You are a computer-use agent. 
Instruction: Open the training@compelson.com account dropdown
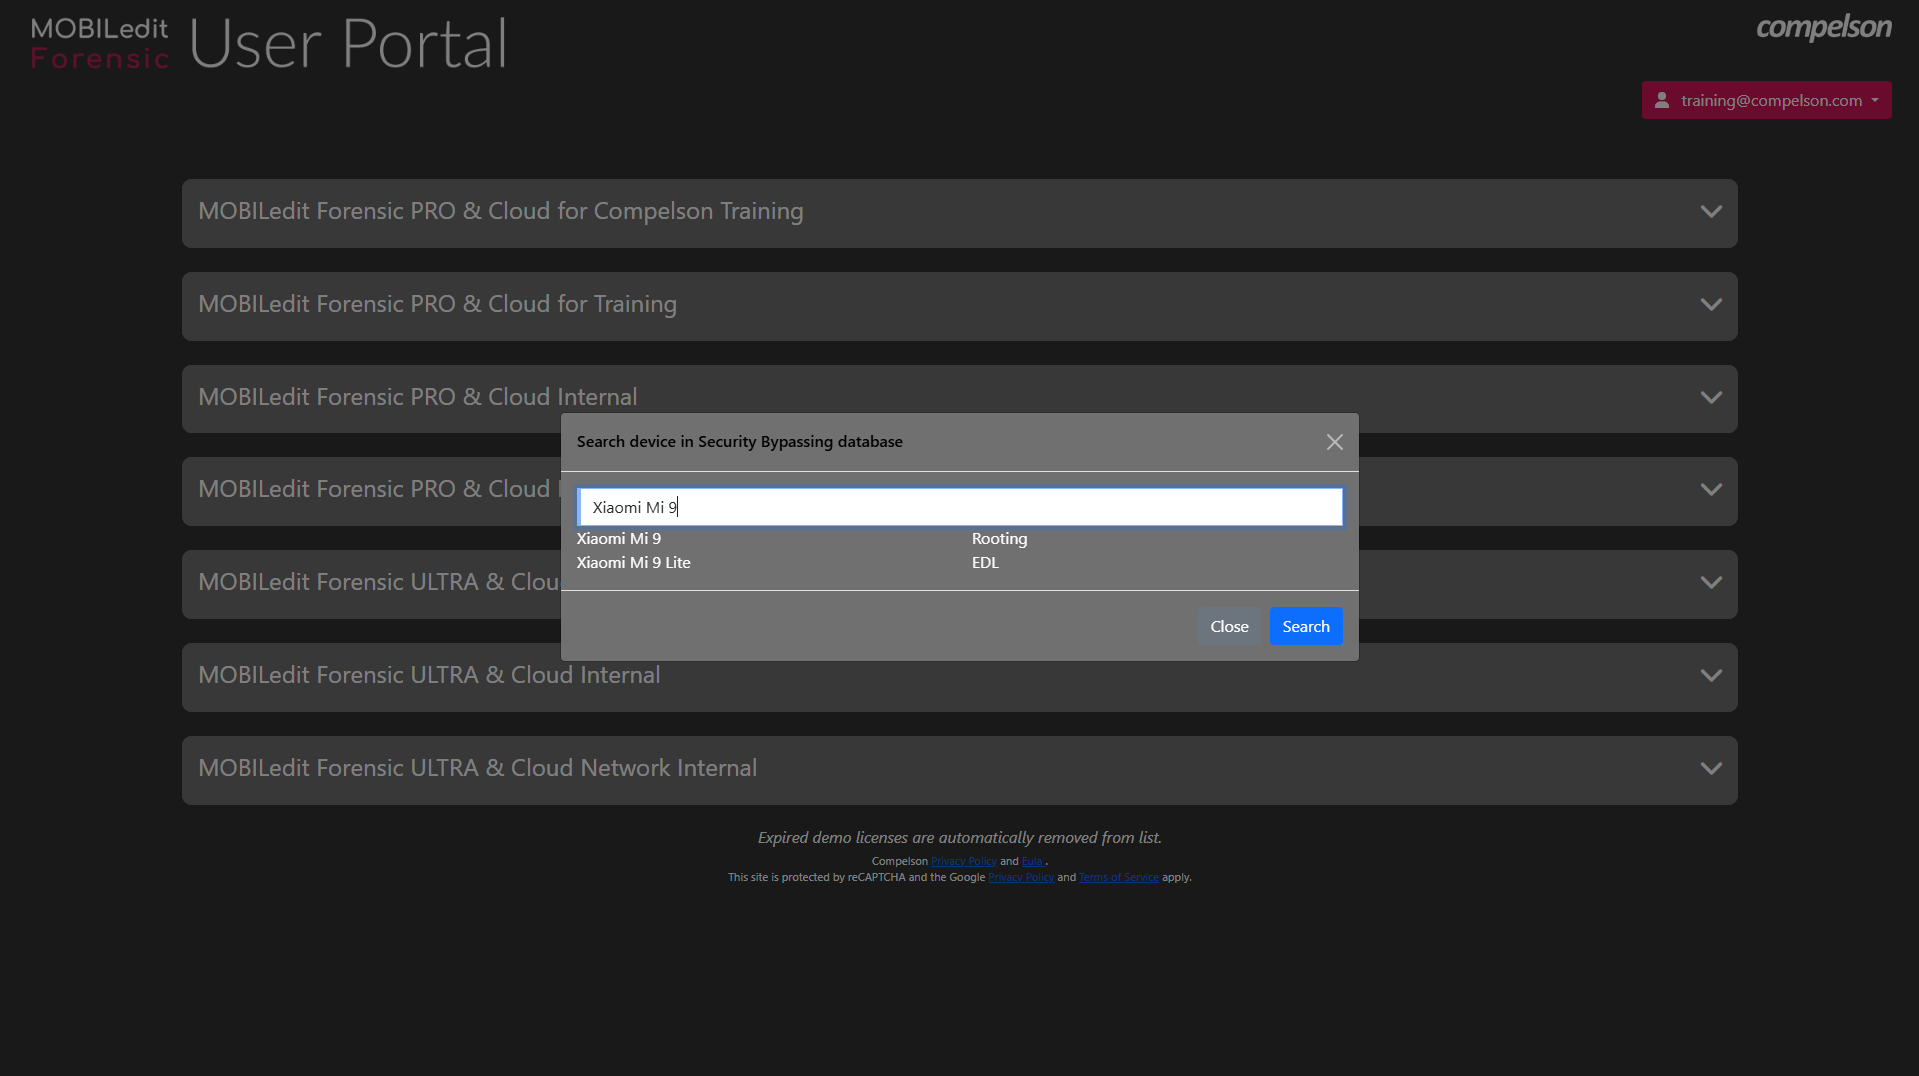(1766, 100)
